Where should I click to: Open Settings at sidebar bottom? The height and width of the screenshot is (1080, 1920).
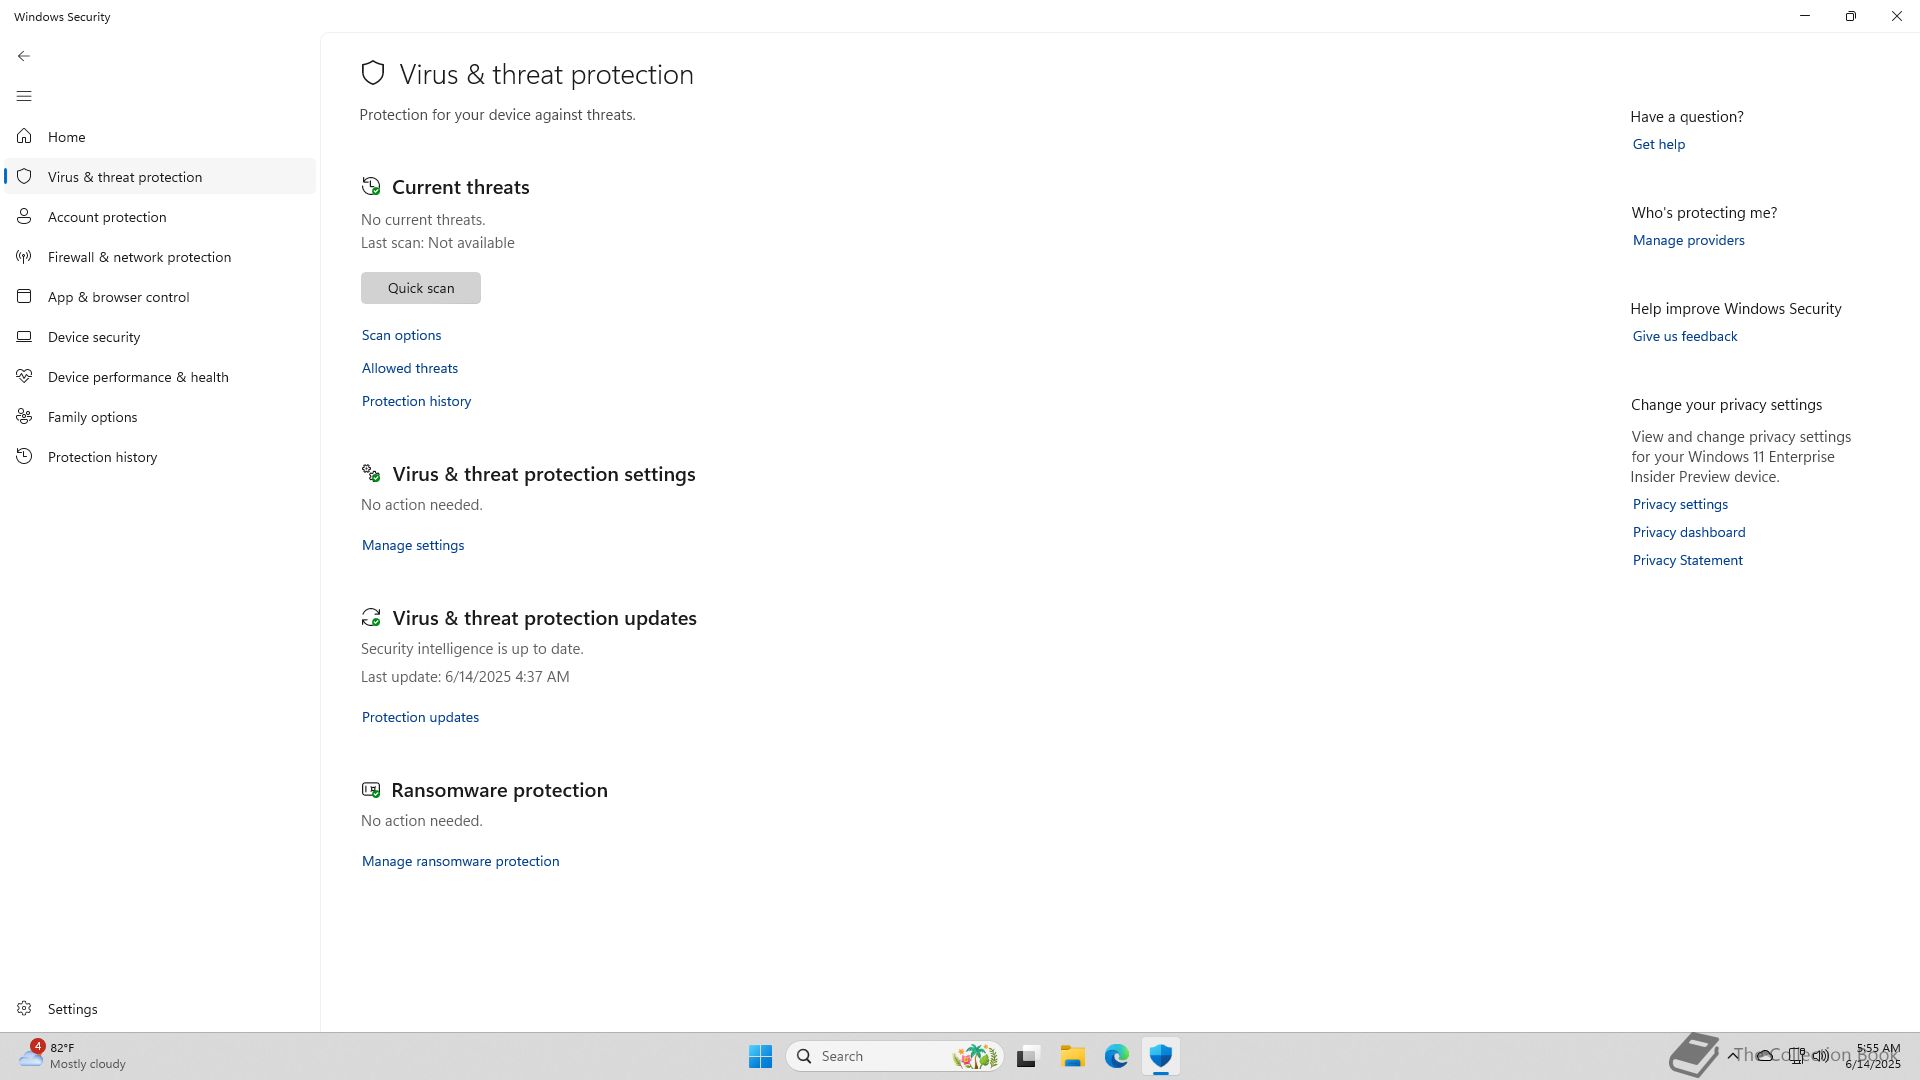pos(72,1009)
